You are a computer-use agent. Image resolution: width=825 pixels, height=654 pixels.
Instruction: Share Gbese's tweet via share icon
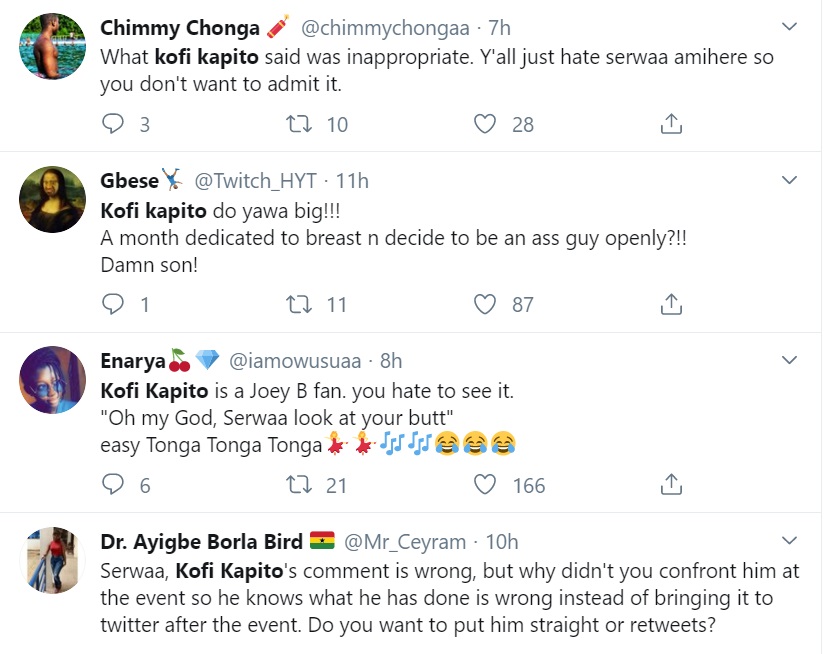point(672,304)
